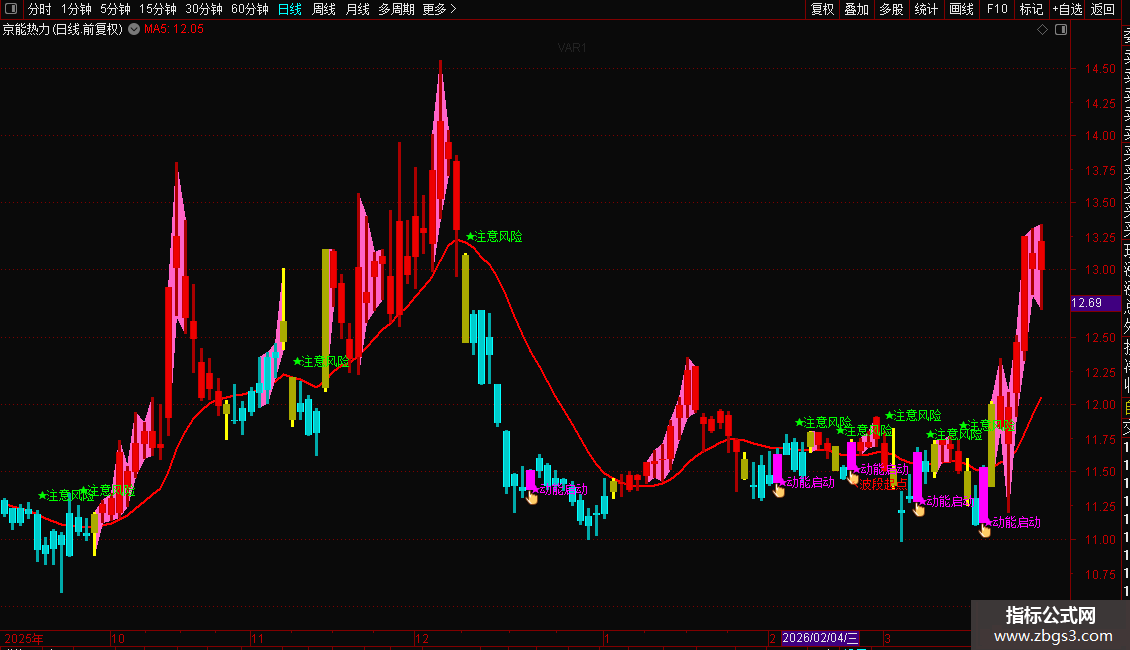Viewport: 1130px width, 650px height.
Task: Select the 30分钟 period tab
Action: 203,9
